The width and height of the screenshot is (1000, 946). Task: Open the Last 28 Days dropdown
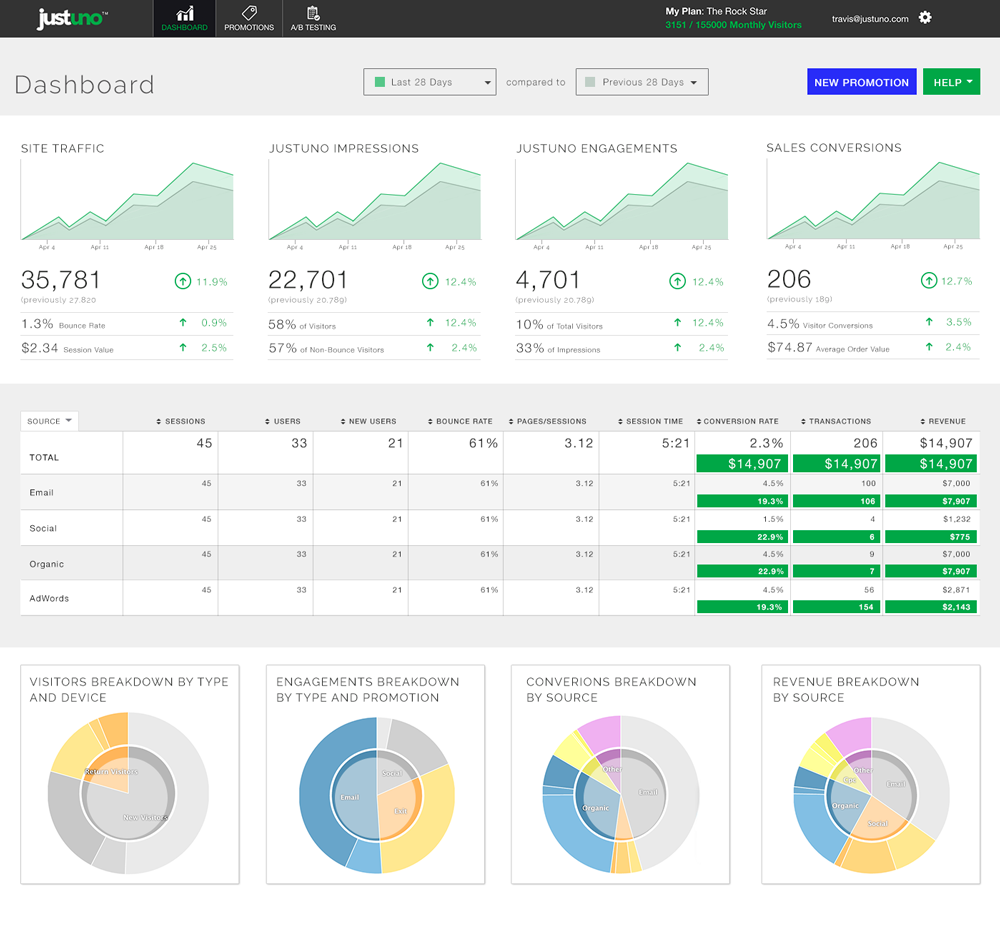(429, 82)
